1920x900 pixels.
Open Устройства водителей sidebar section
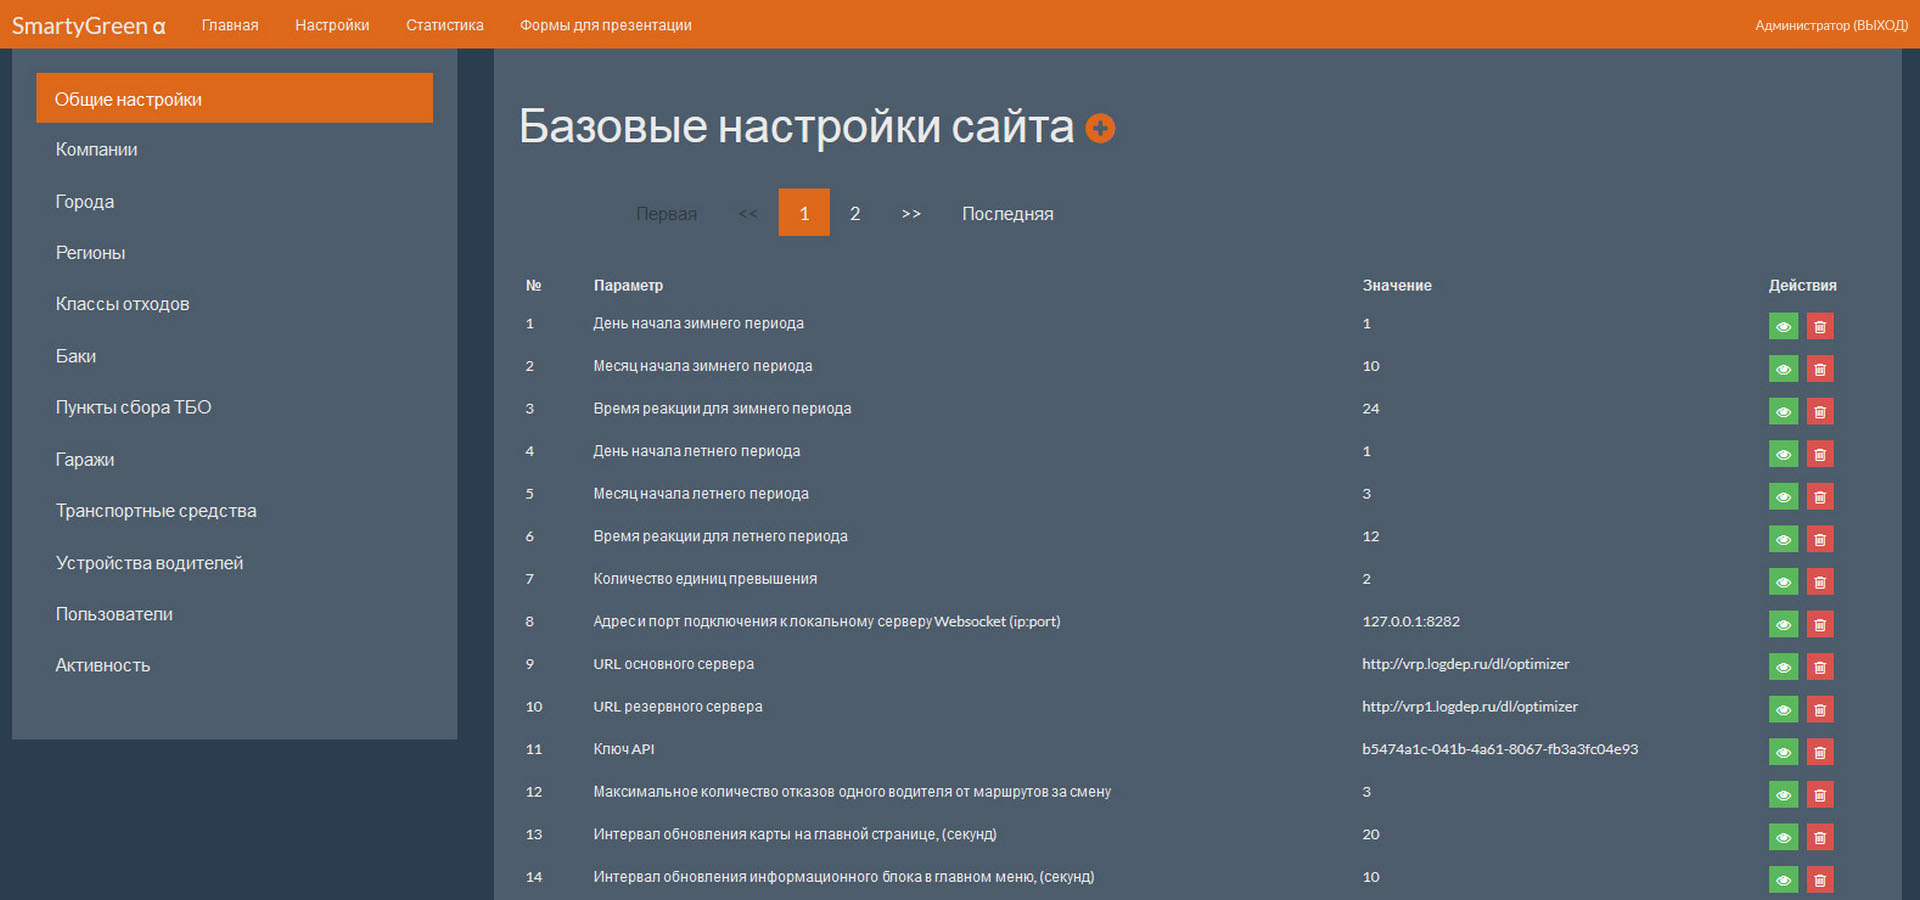(149, 563)
